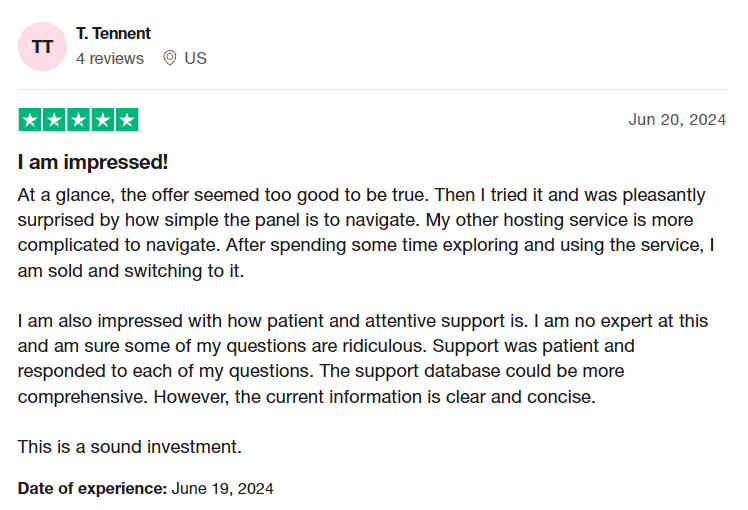Click the first green rating star

[29, 121]
